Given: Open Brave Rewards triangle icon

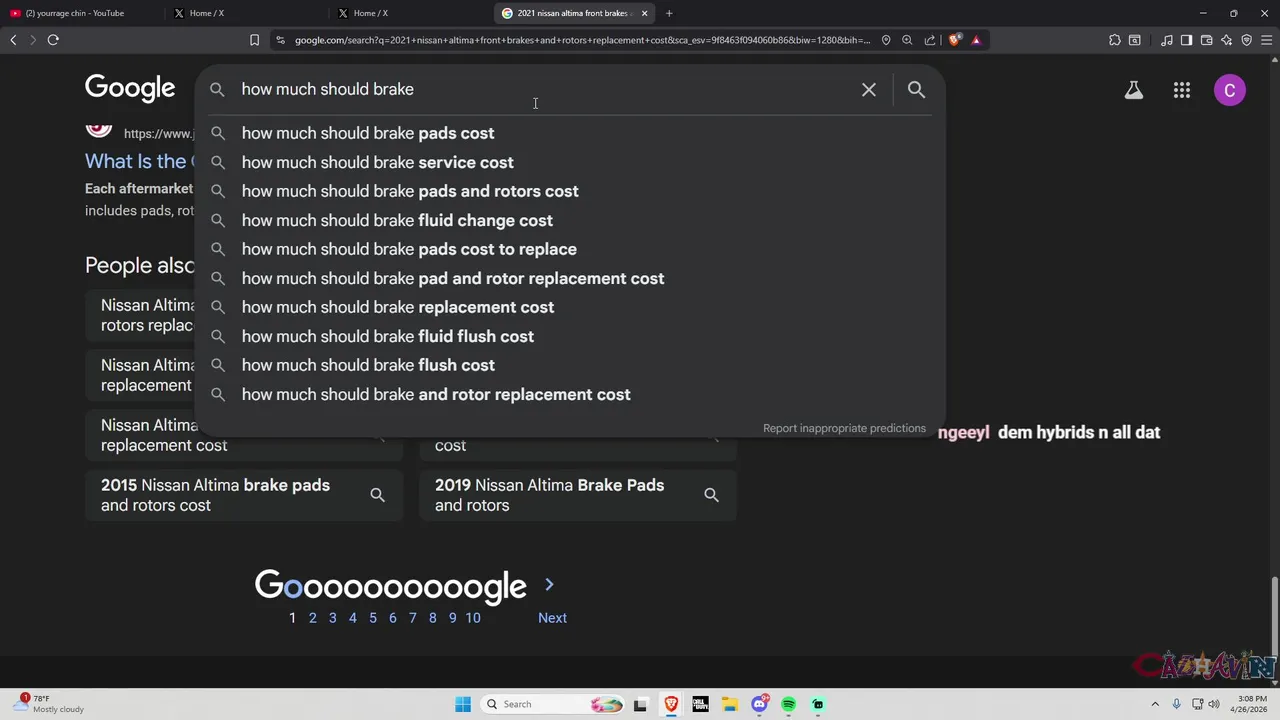Looking at the screenshot, I should point(976,40).
